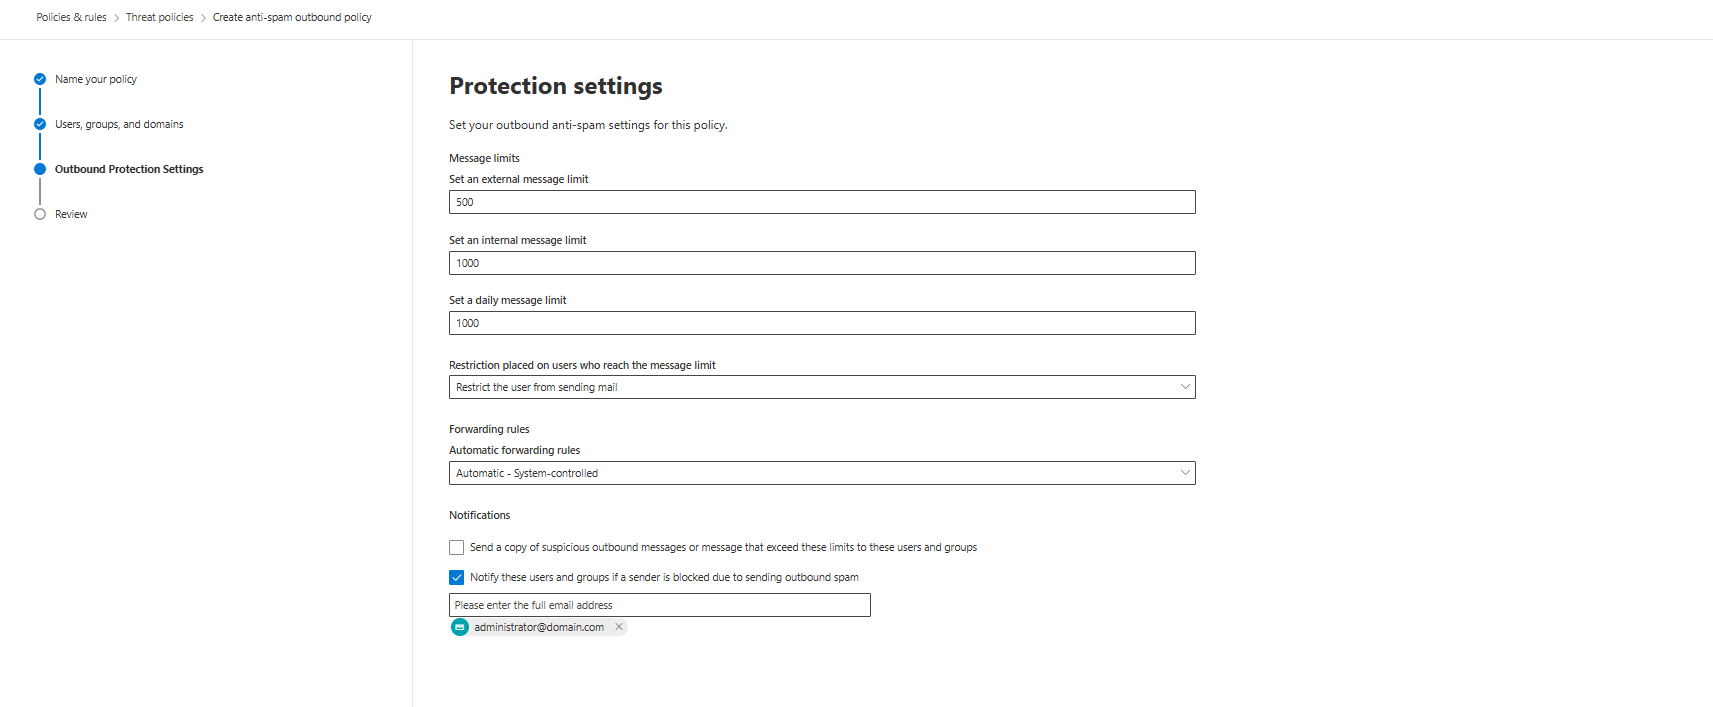Enable 'Send a copy of suspicious outbound messages' checkbox
Image resolution: width=1713 pixels, height=707 pixels.
[x=457, y=548]
